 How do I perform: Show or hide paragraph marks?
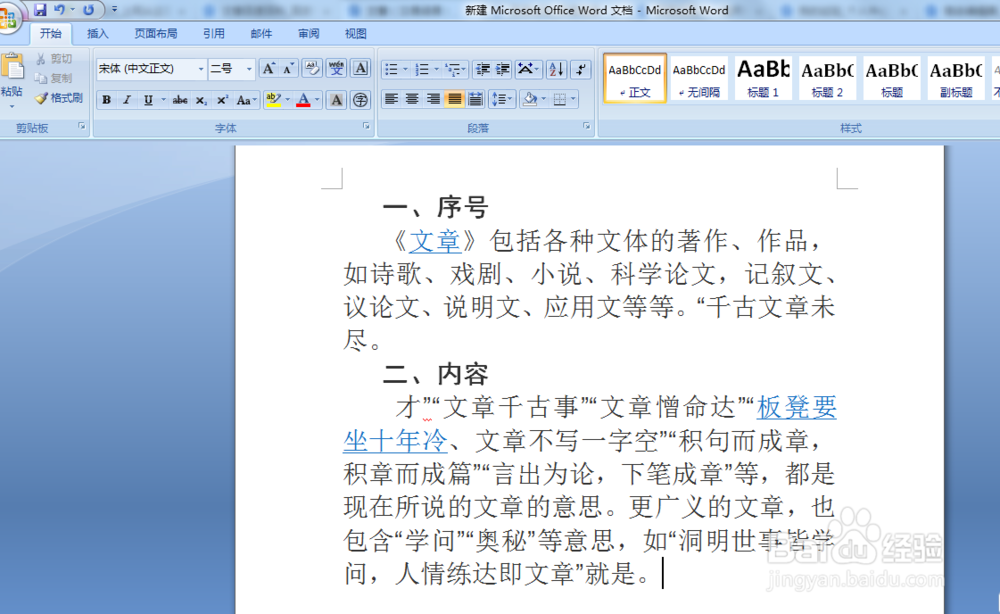point(580,69)
